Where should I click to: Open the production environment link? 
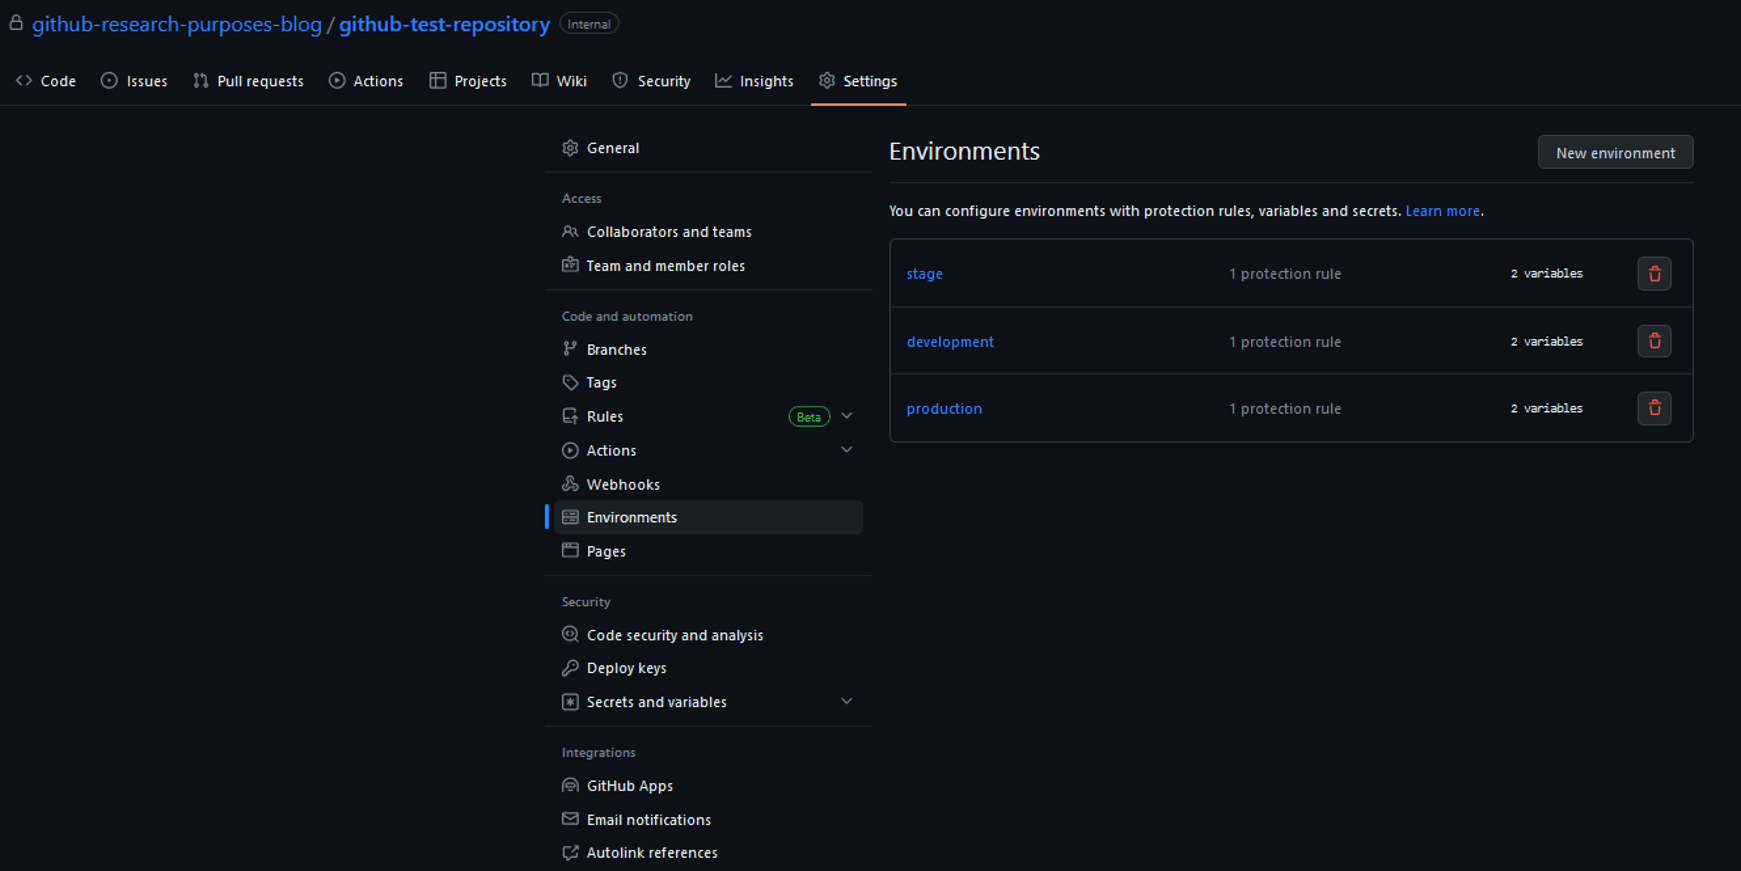click(944, 409)
